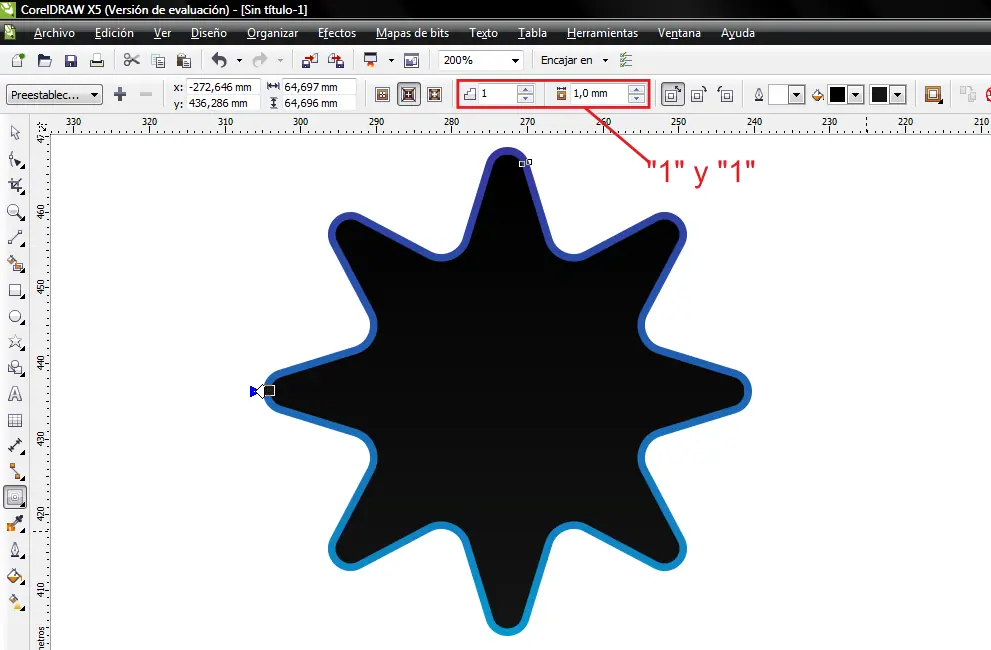Open the Herramientas menu

tap(602, 33)
